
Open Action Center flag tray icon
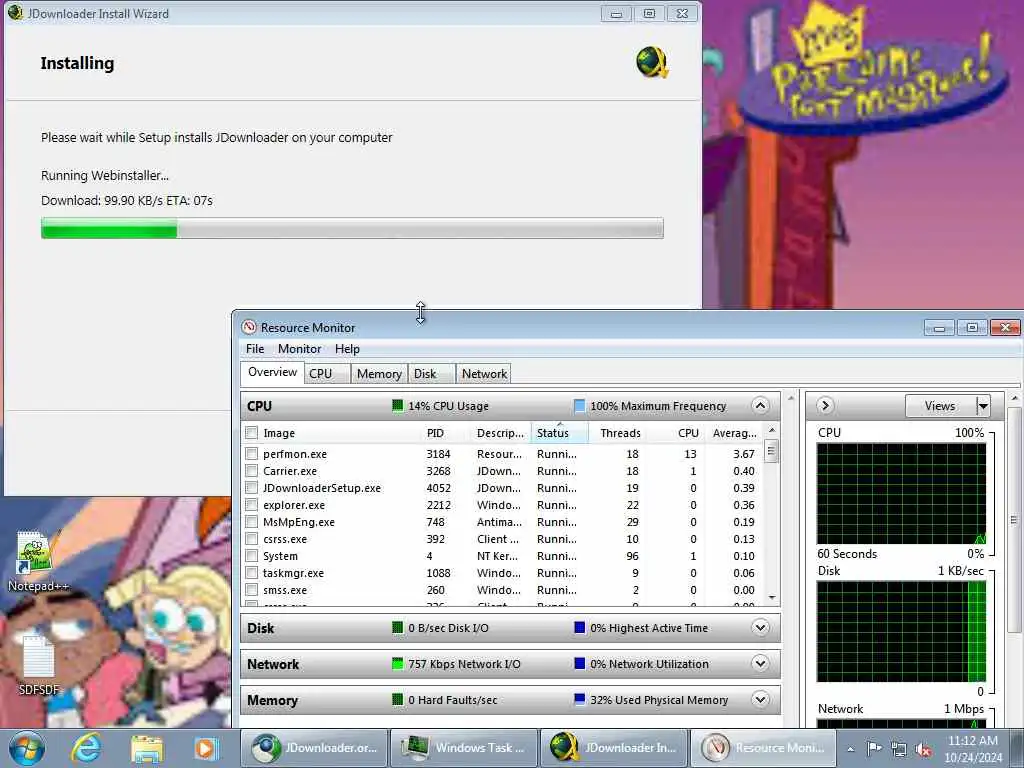(x=874, y=748)
